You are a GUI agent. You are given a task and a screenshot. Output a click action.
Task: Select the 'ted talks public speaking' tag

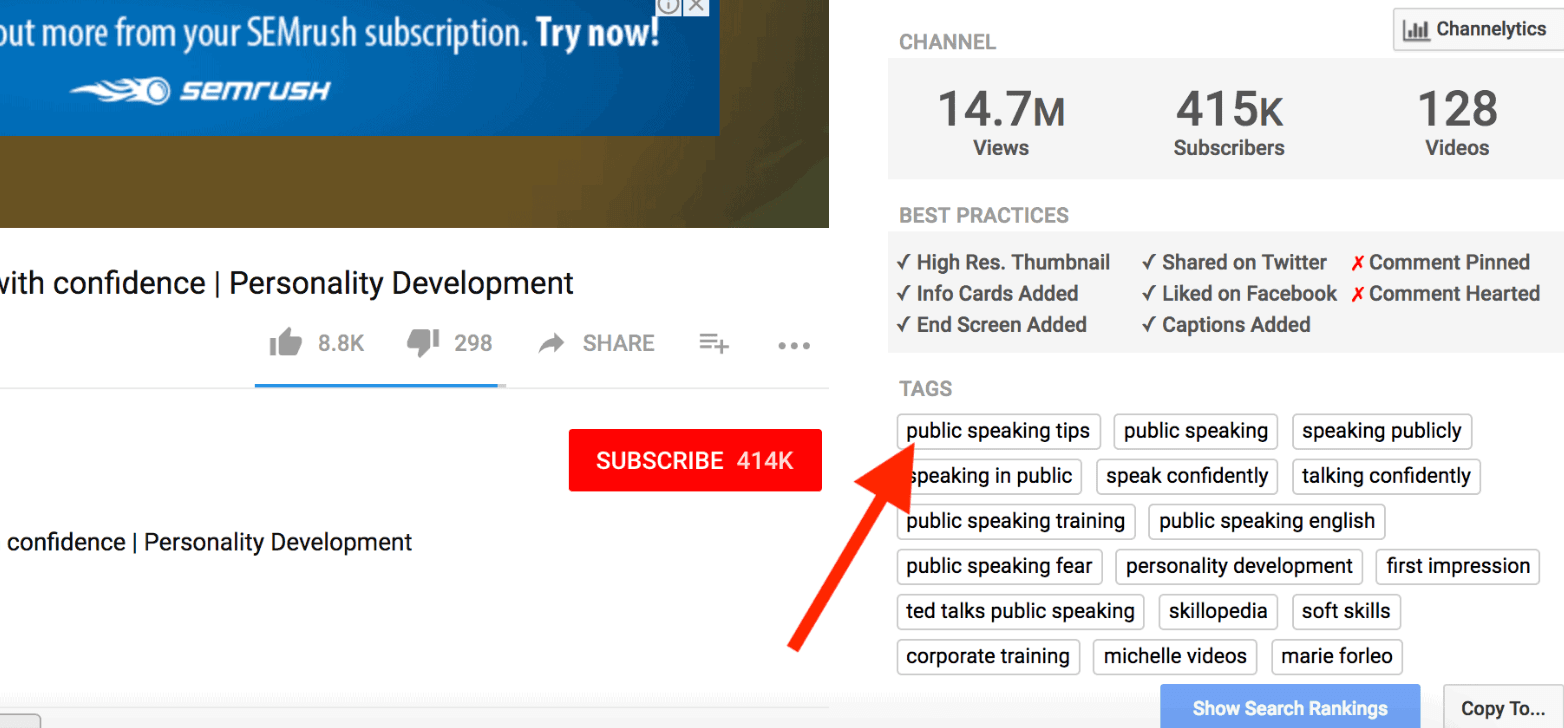click(x=1020, y=611)
